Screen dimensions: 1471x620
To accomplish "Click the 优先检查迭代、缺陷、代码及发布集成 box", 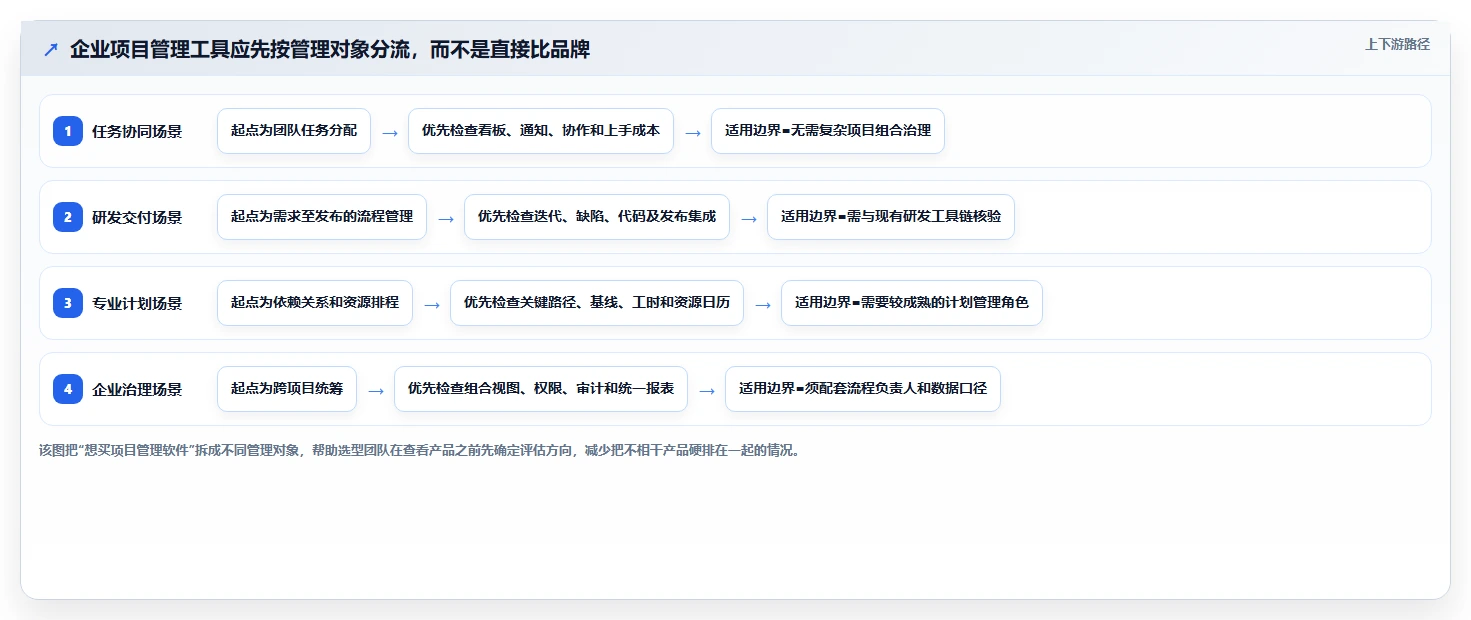I will coord(597,217).
